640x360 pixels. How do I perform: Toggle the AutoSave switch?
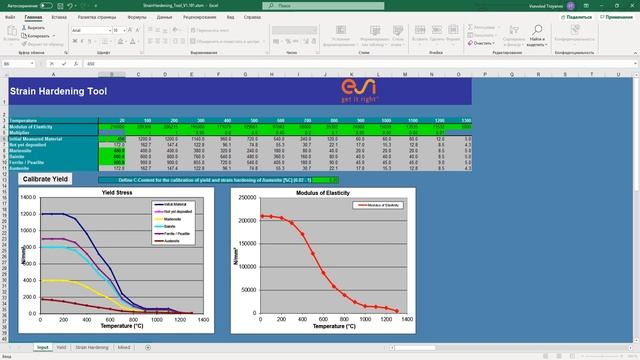click(x=46, y=6)
